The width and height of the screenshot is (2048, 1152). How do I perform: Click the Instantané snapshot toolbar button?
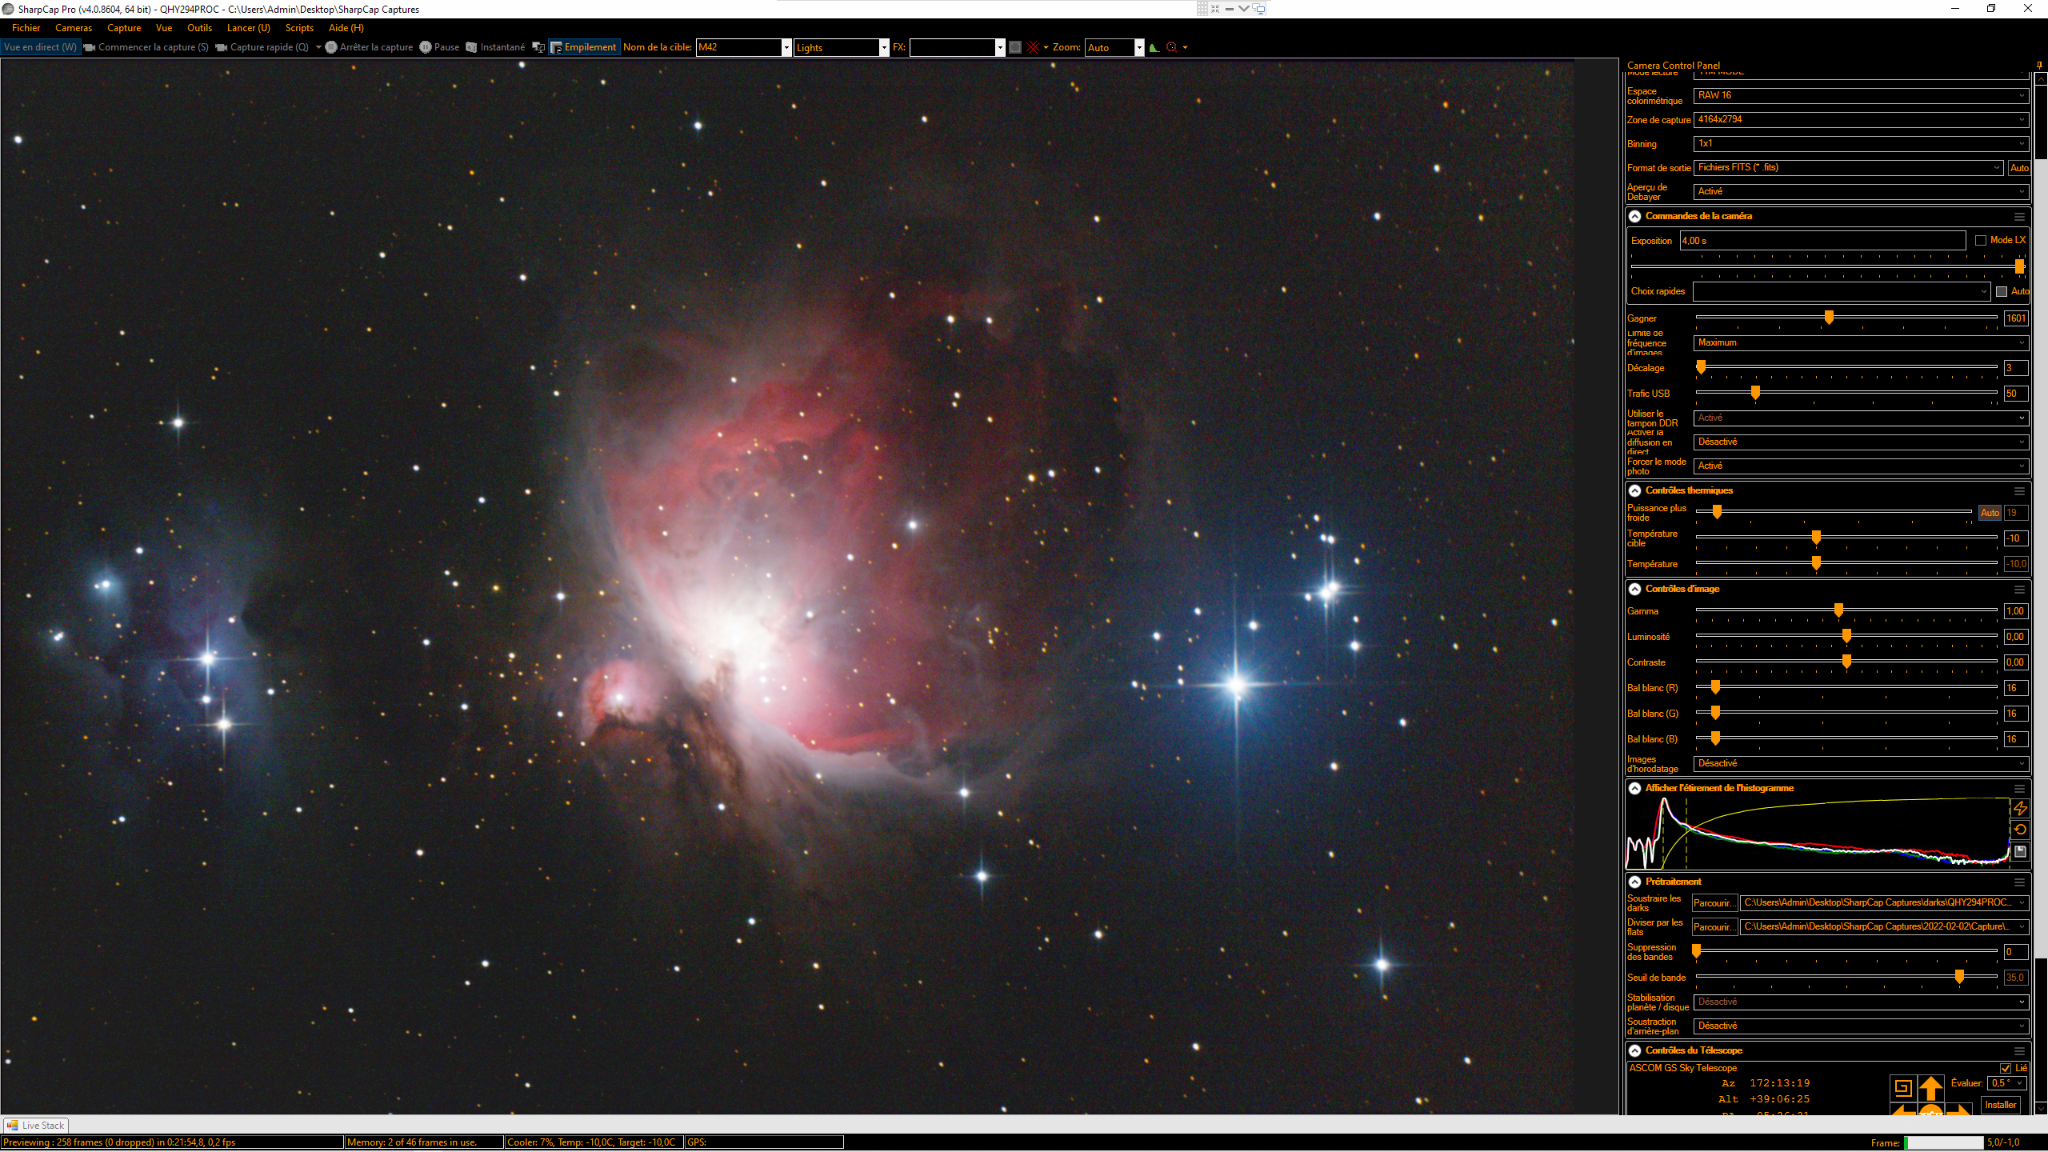point(495,47)
